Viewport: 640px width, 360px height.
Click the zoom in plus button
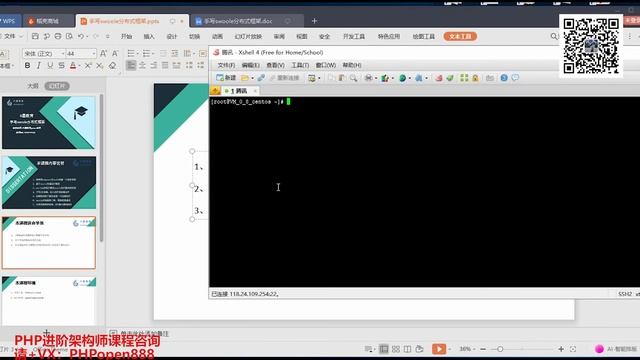[x=561, y=349]
